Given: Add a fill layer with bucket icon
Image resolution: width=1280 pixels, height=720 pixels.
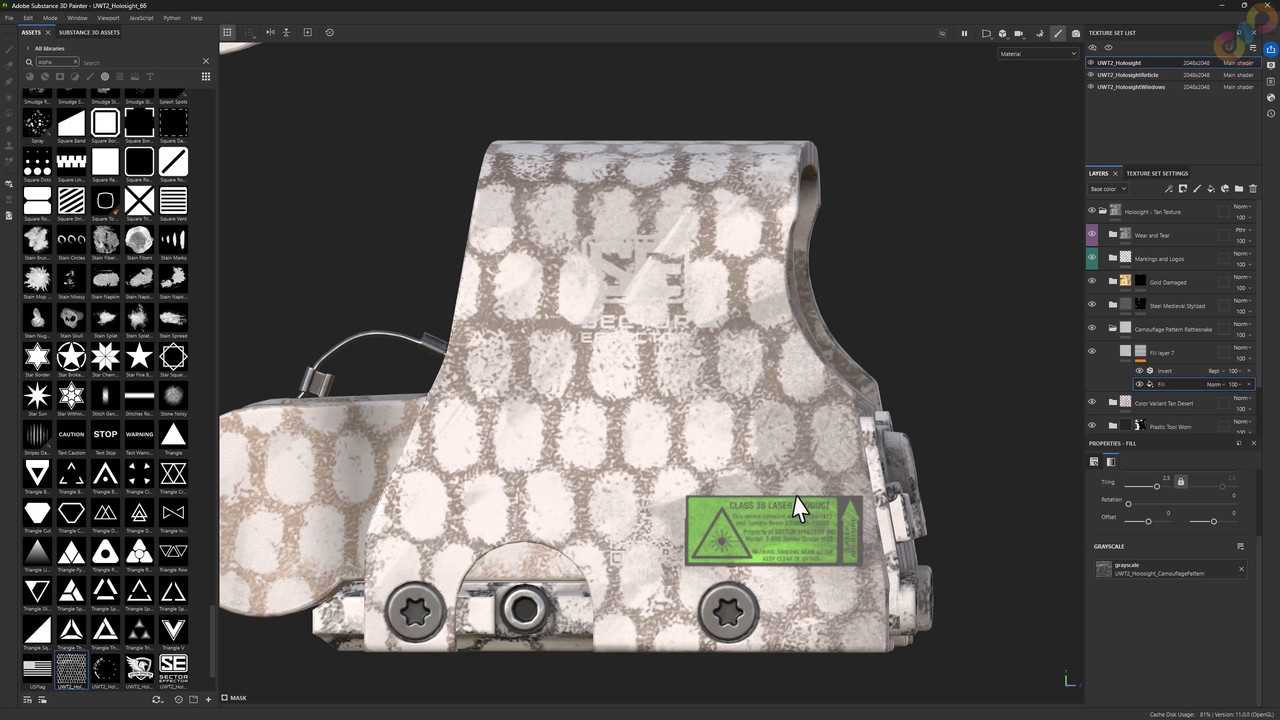Looking at the screenshot, I should [x=1211, y=189].
